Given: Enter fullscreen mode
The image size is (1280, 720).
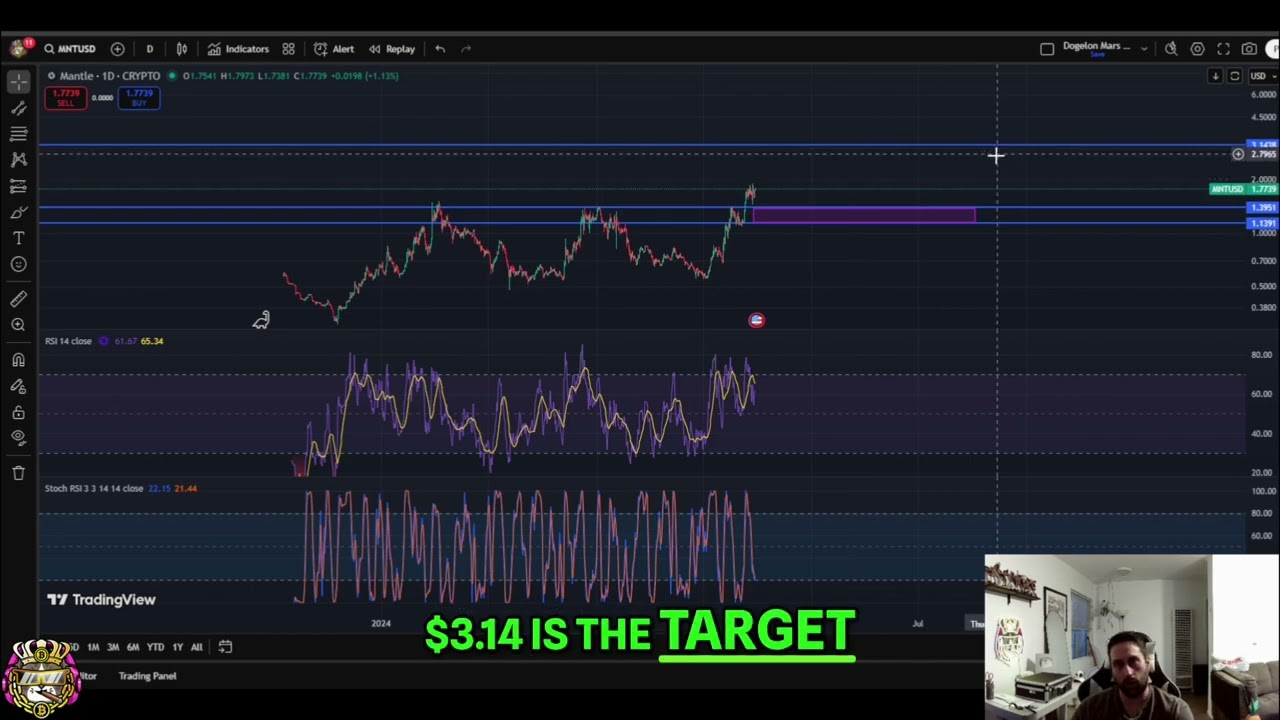Looking at the screenshot, I should pyautogui.click(x=1223, y=48).
